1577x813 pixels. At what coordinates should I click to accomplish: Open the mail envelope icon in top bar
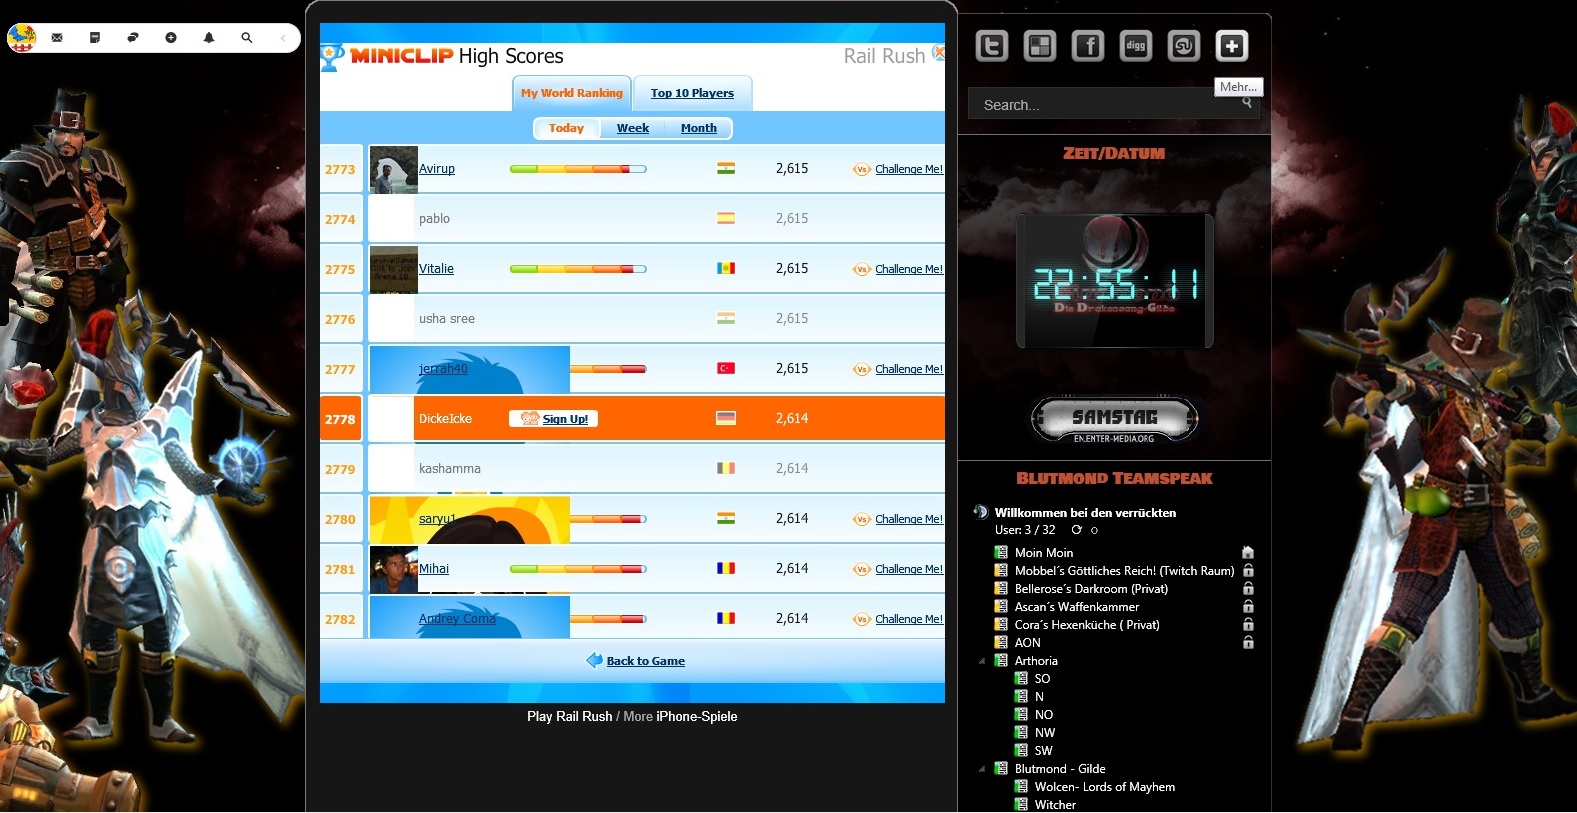click(57, 38)
